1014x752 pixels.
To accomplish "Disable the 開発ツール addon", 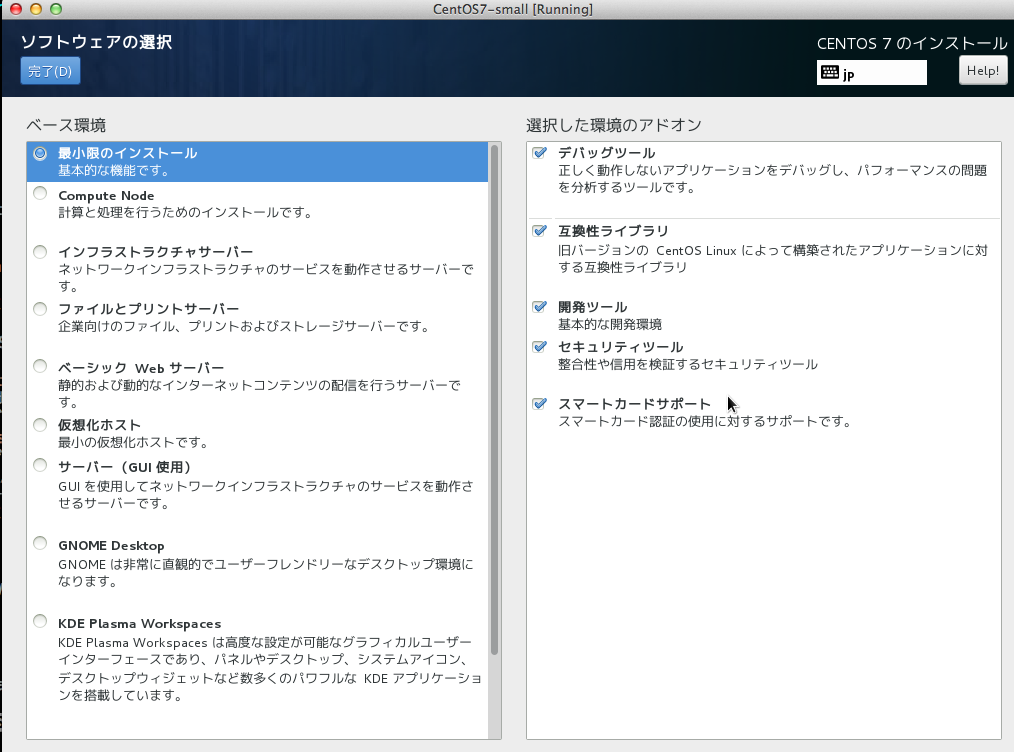I will click(540, 307).
